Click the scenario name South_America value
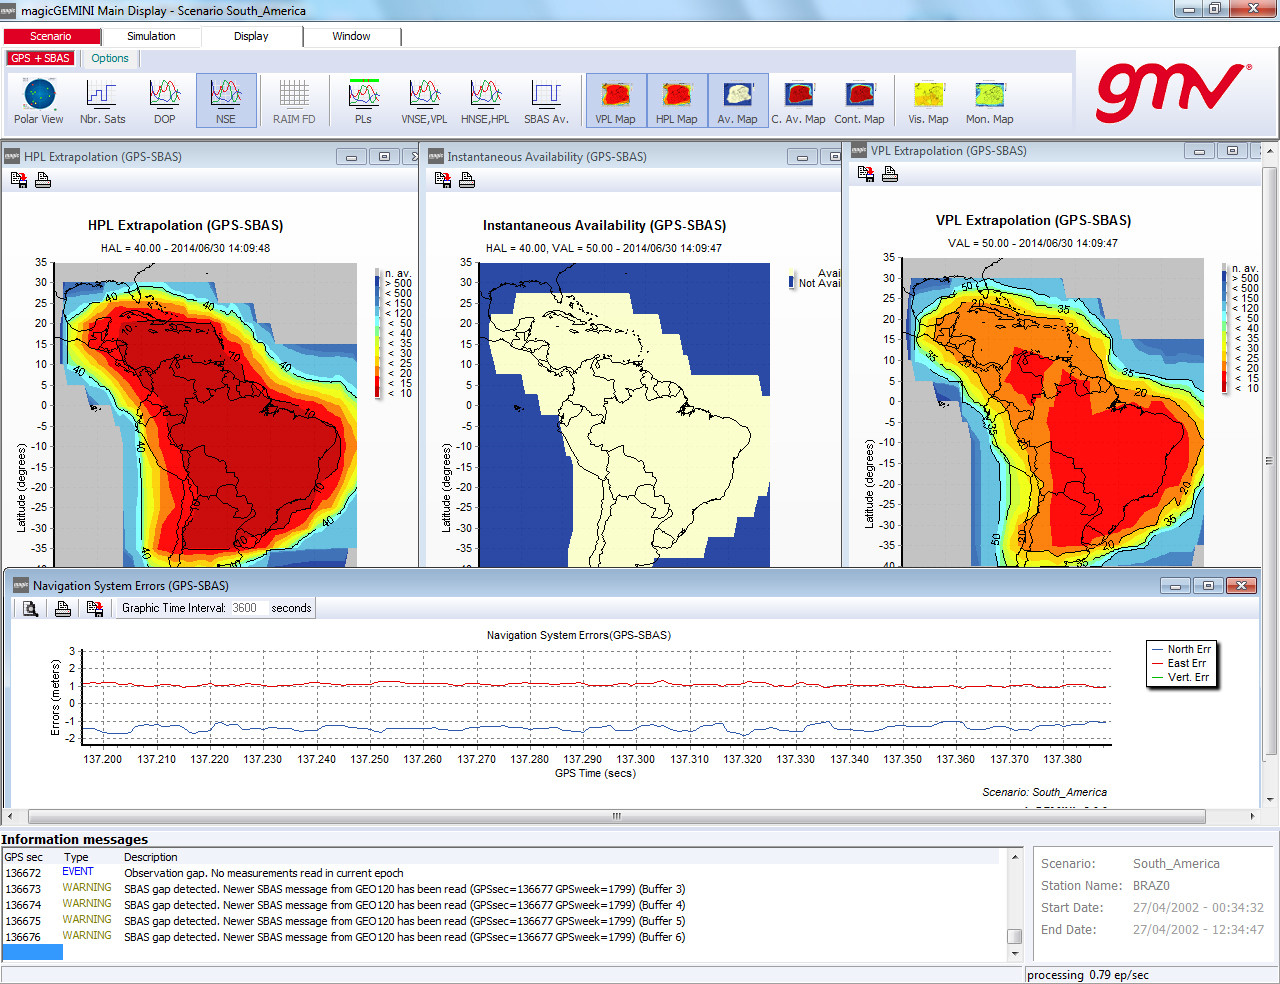Viewport: 1280px width, 984px height. 1176,864
